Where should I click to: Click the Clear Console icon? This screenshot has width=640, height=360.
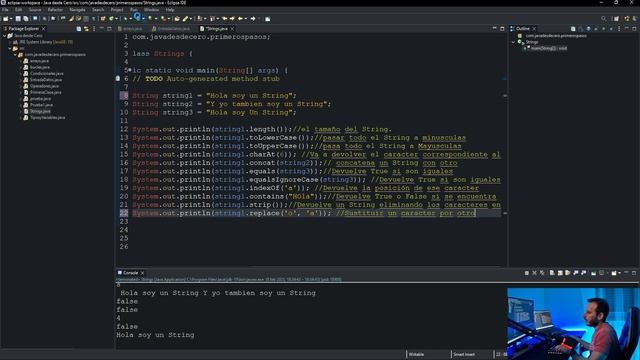[552, 273]
